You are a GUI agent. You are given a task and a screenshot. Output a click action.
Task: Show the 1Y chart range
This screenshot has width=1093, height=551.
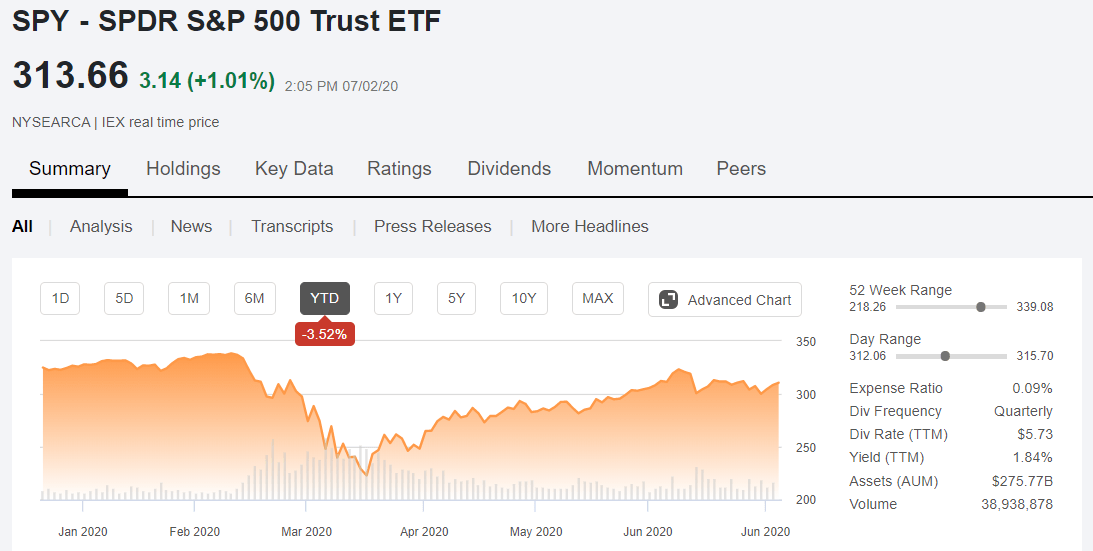tap(393, 299)
